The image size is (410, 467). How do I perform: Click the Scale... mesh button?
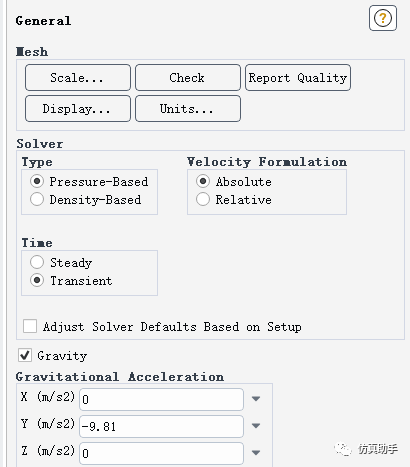point(78,78)
